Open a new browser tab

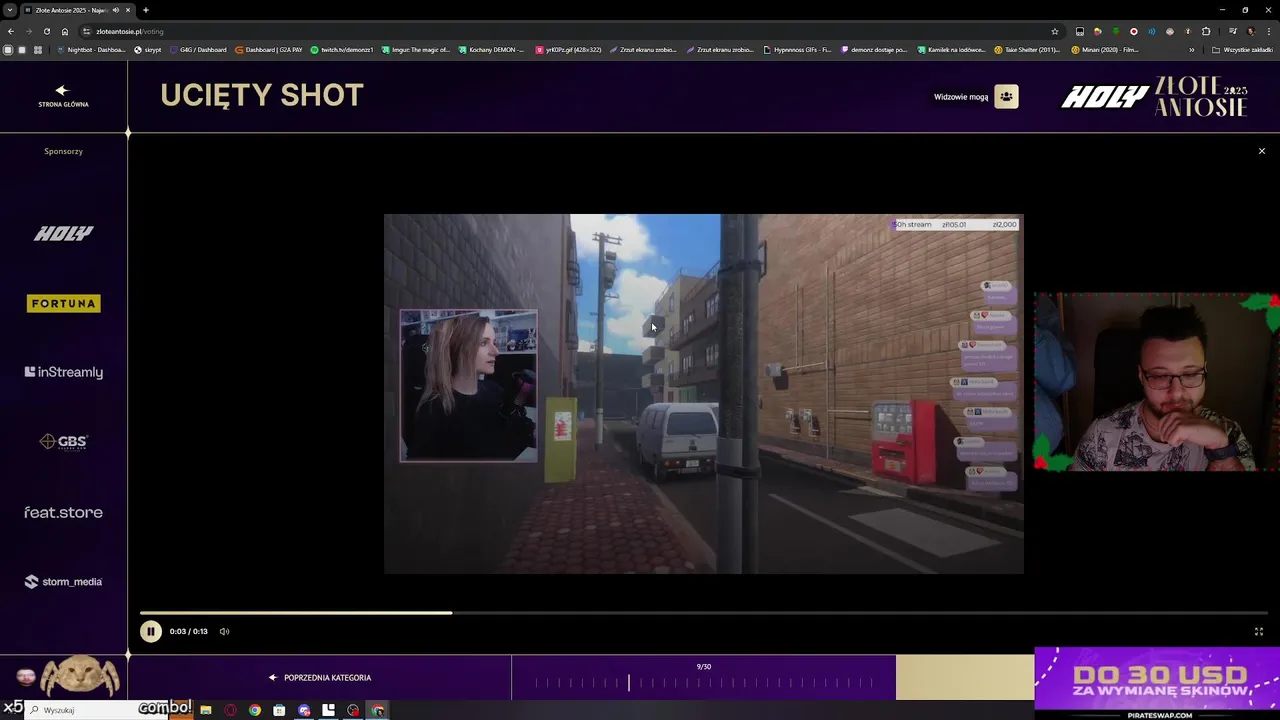coord(146,10)
